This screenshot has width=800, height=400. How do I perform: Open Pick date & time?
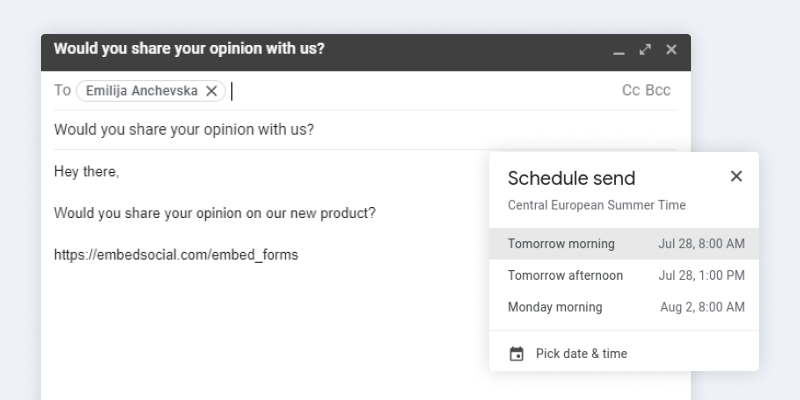coord(581,353)
